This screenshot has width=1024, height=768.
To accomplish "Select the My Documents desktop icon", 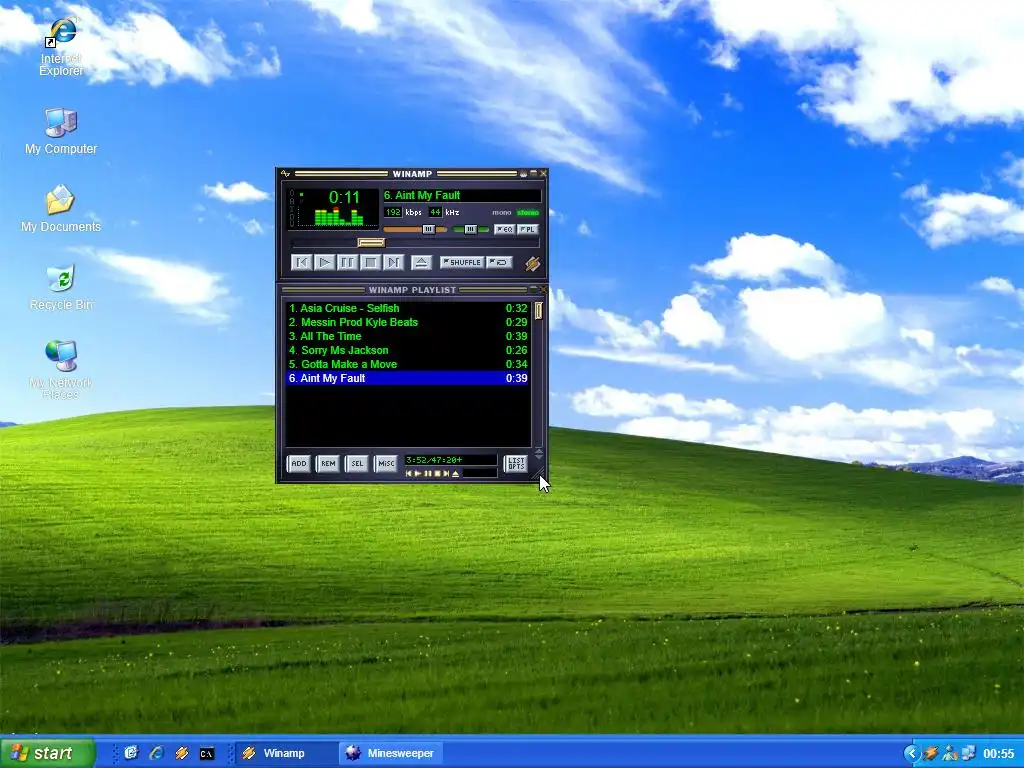I will 61,209.
